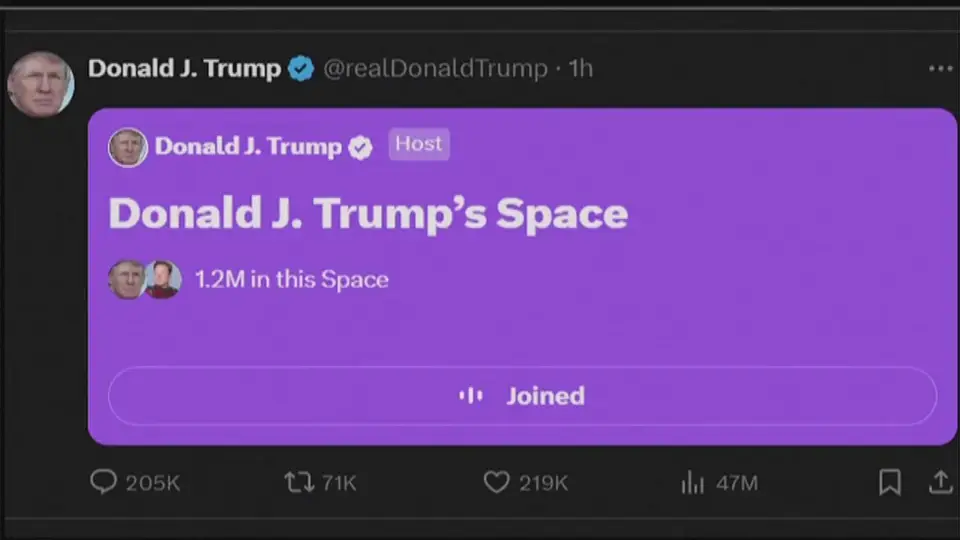Click the second participant avatar in the Space

[x=162, y=279]
